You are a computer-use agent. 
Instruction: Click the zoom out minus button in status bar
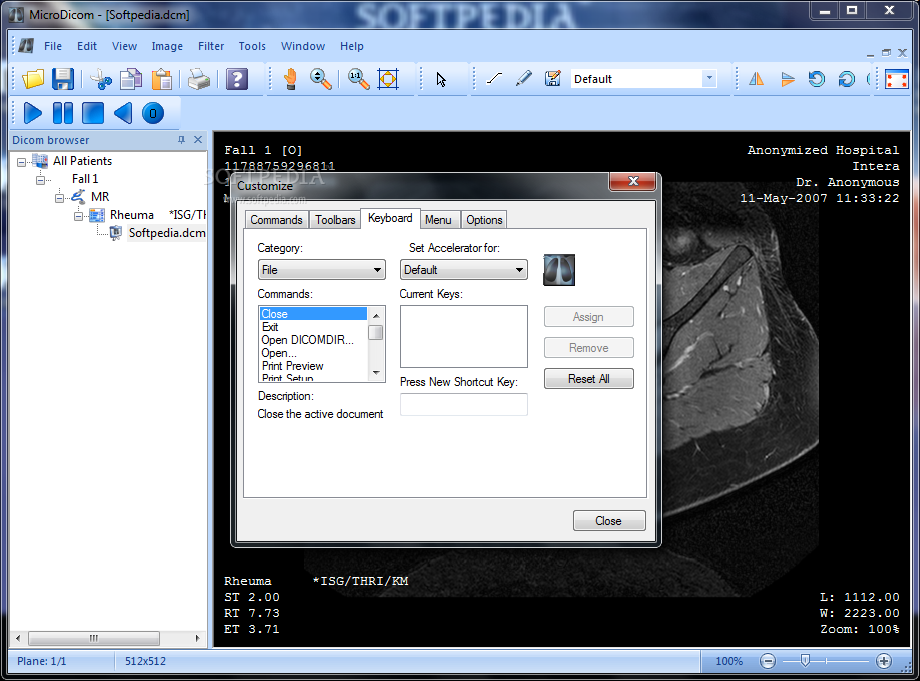pos(767,661)
